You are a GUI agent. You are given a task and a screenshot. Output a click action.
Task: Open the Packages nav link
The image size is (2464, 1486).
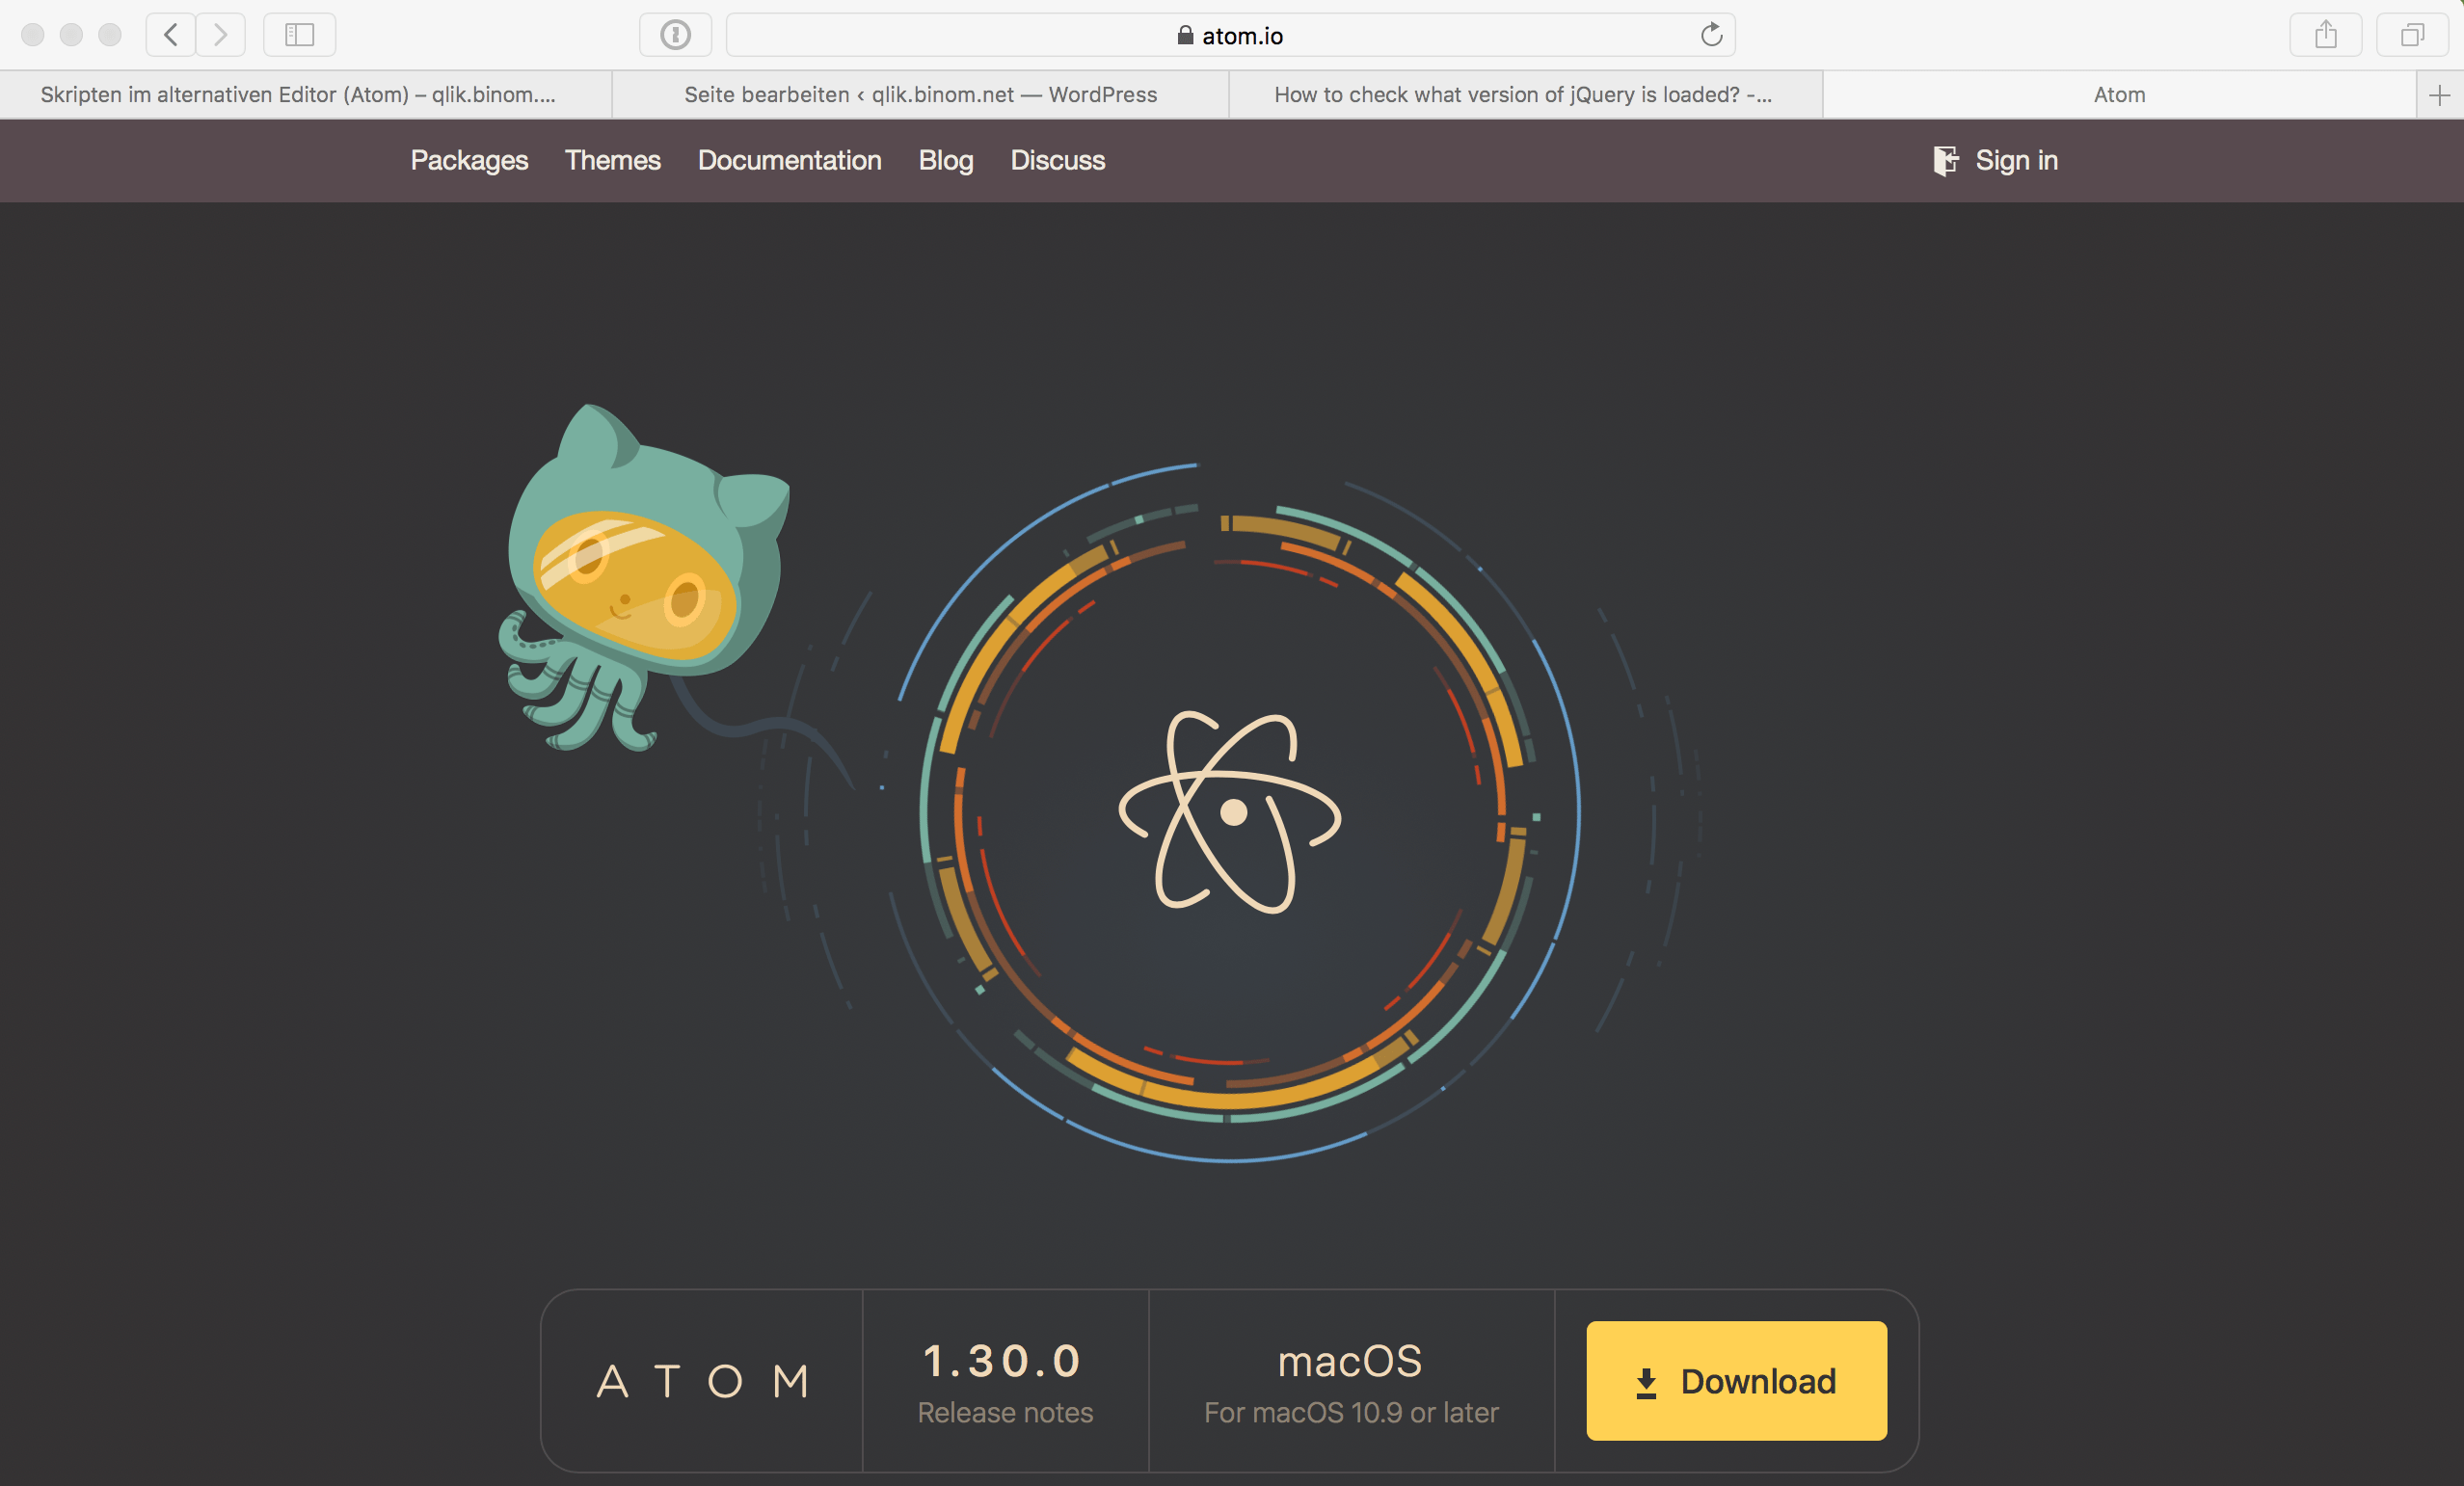pos(469,160)
